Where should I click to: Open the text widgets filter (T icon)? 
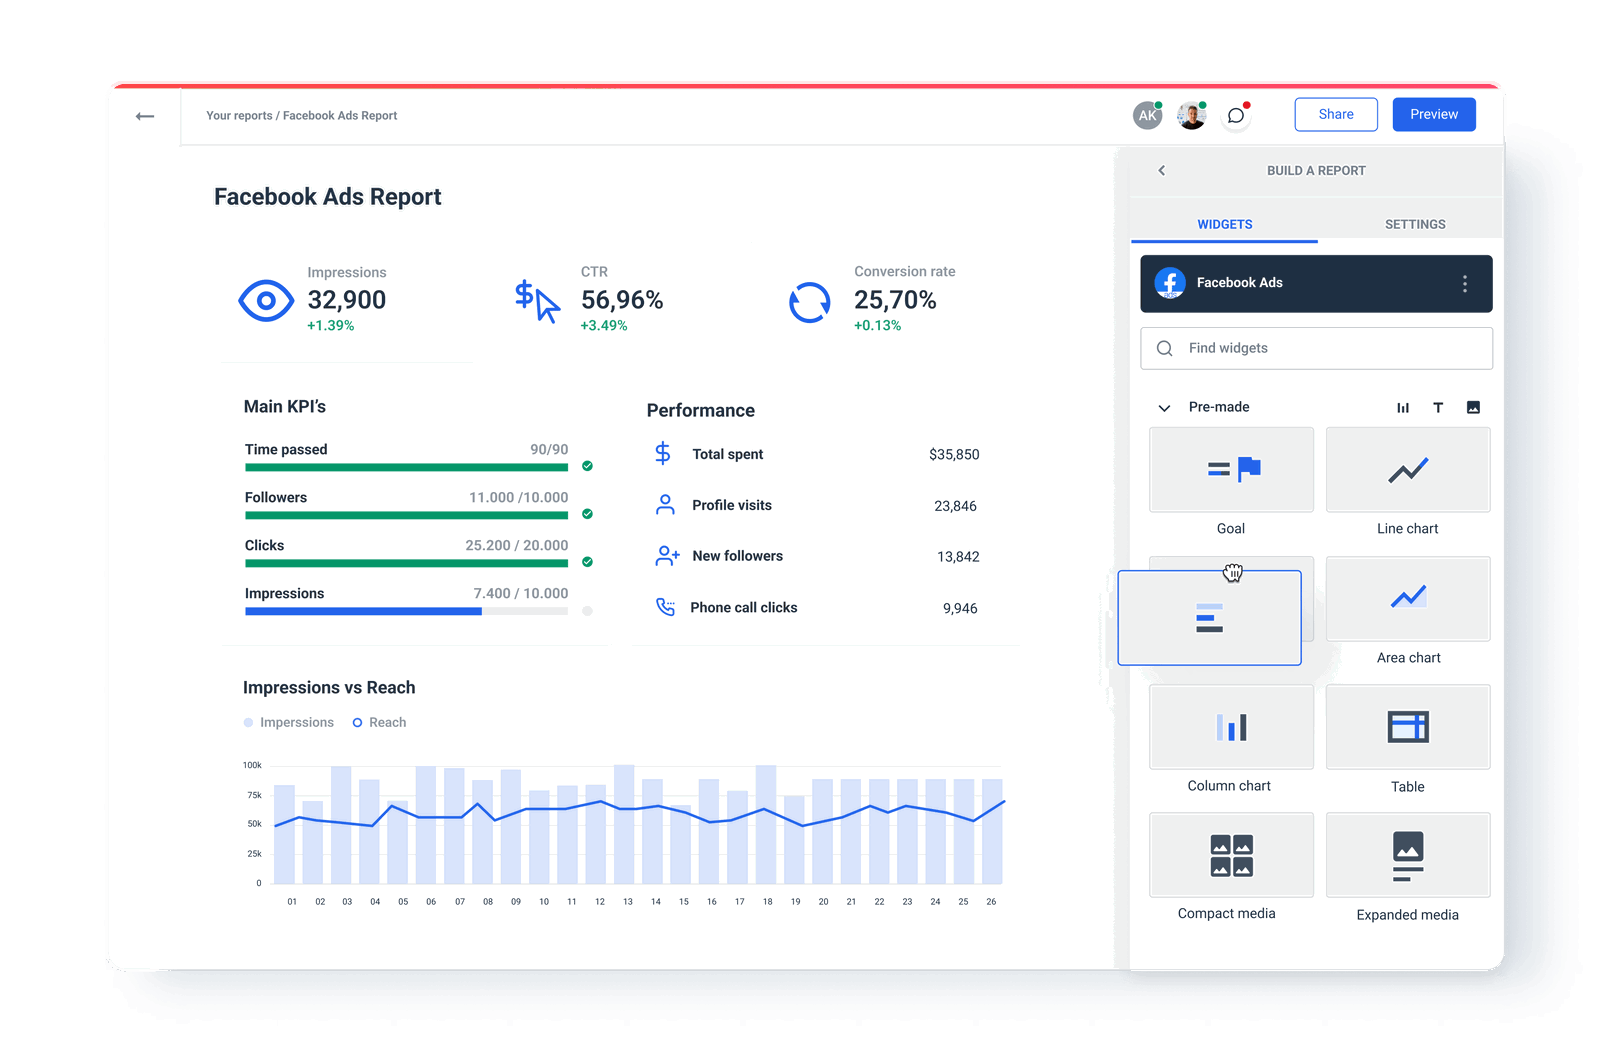point(1438,407)
